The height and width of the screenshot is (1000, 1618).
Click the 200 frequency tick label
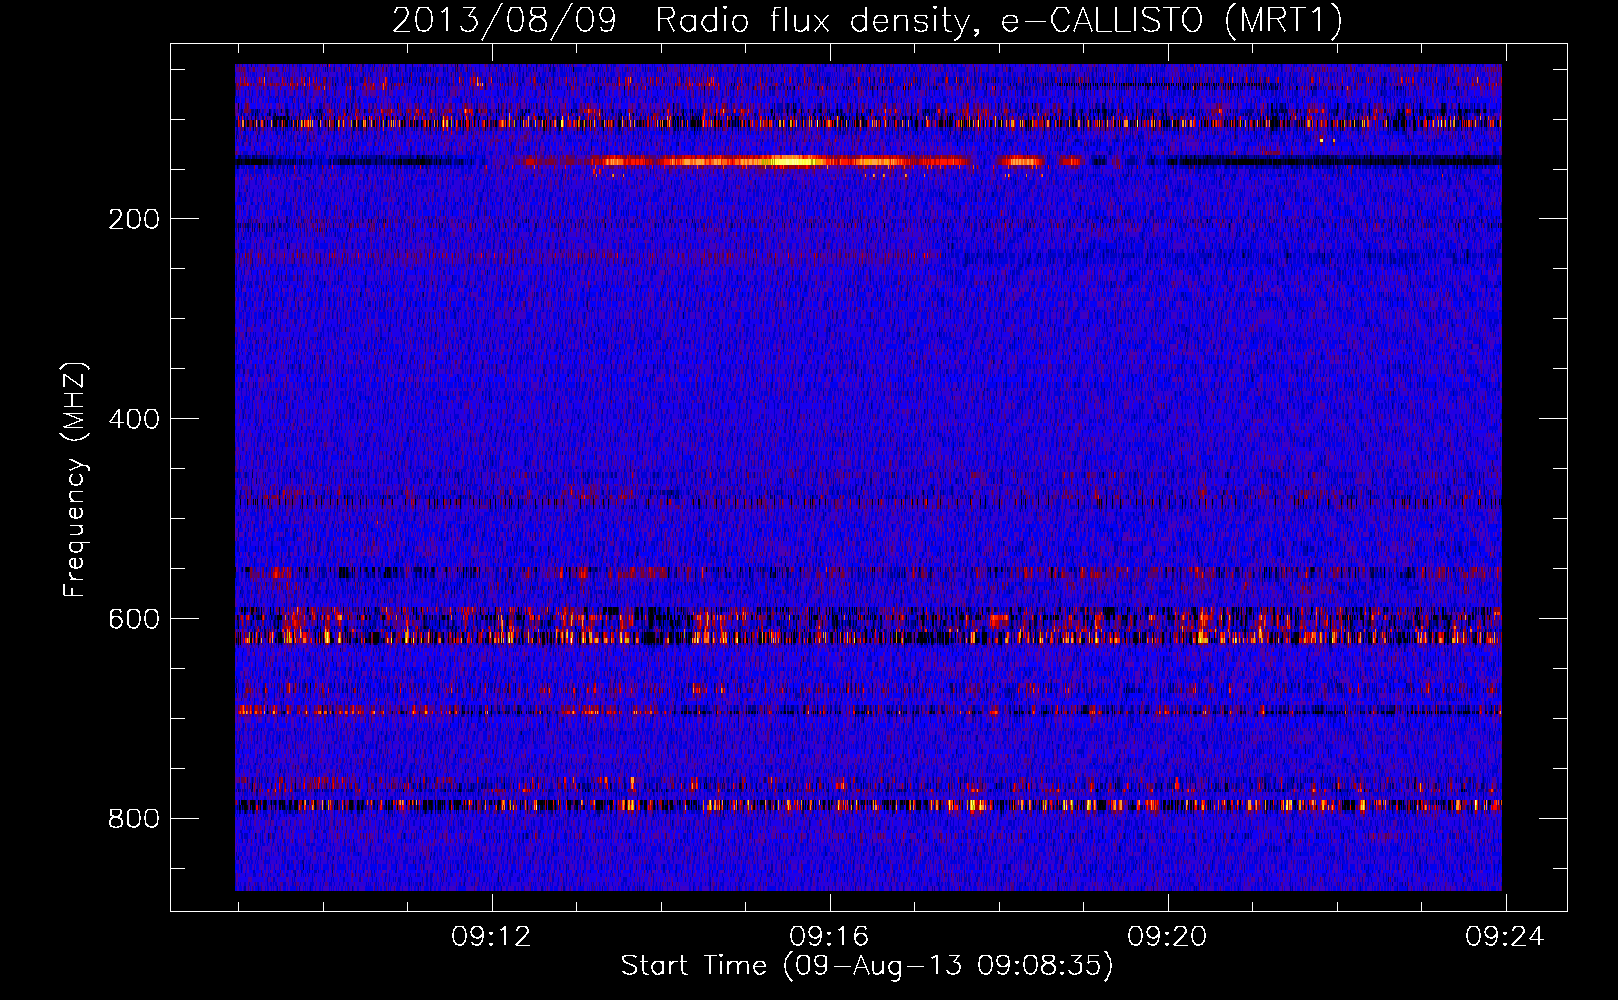(134, 219)
